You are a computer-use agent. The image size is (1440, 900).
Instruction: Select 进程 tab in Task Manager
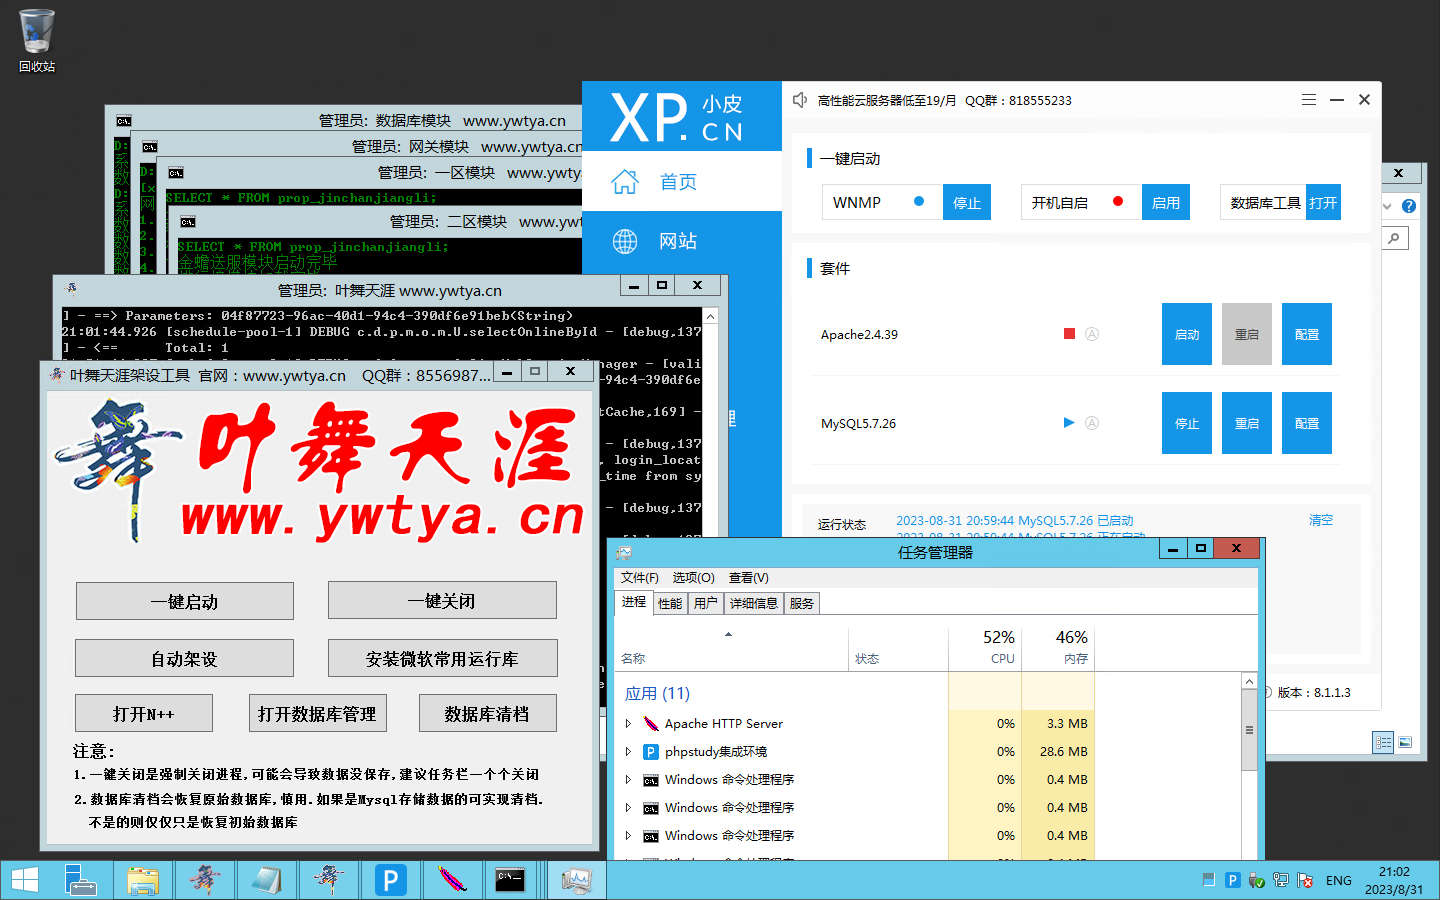[x=633, y=602]
